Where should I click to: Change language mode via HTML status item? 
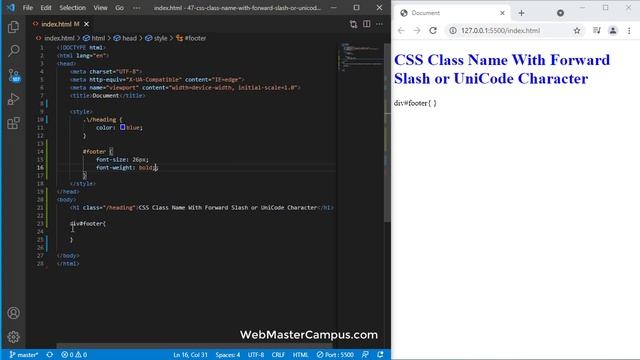tap(300, 355)
